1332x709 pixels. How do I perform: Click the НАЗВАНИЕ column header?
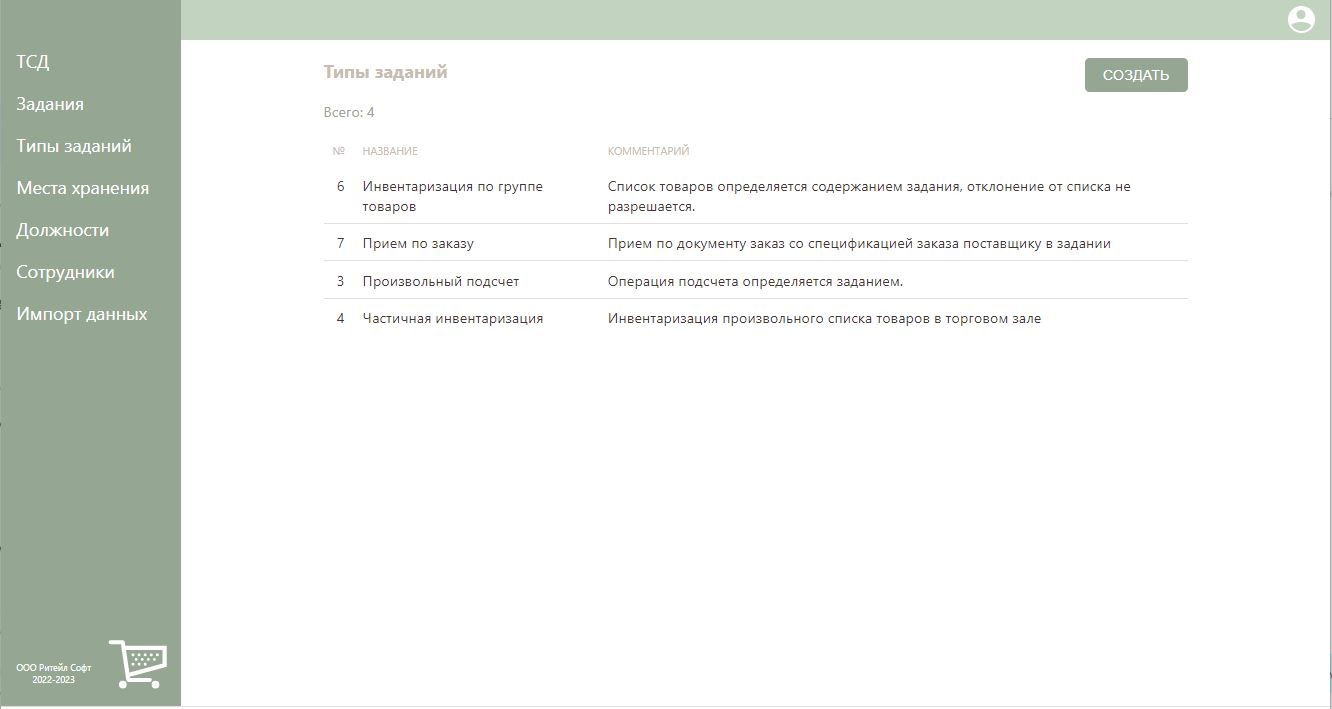coord(390,151)
